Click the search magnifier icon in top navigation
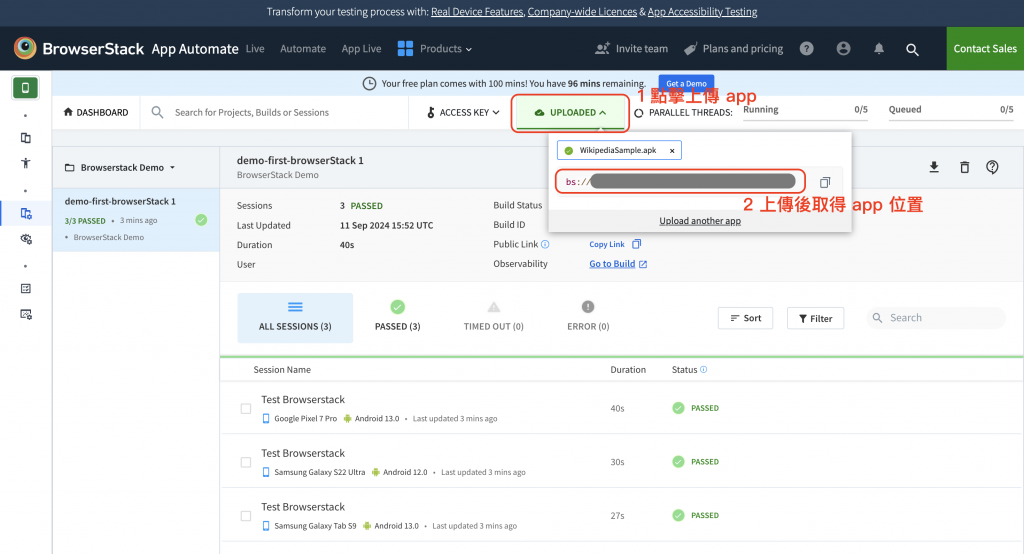The height and width of the screenshot is (554, 1024). click(912, 49)
